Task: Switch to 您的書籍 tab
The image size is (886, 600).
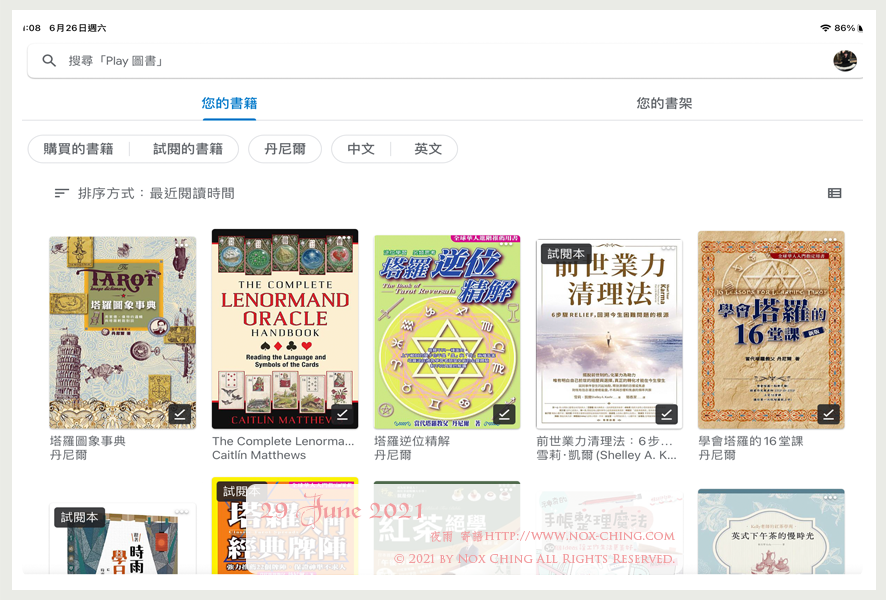Action: tap(229, 103)
